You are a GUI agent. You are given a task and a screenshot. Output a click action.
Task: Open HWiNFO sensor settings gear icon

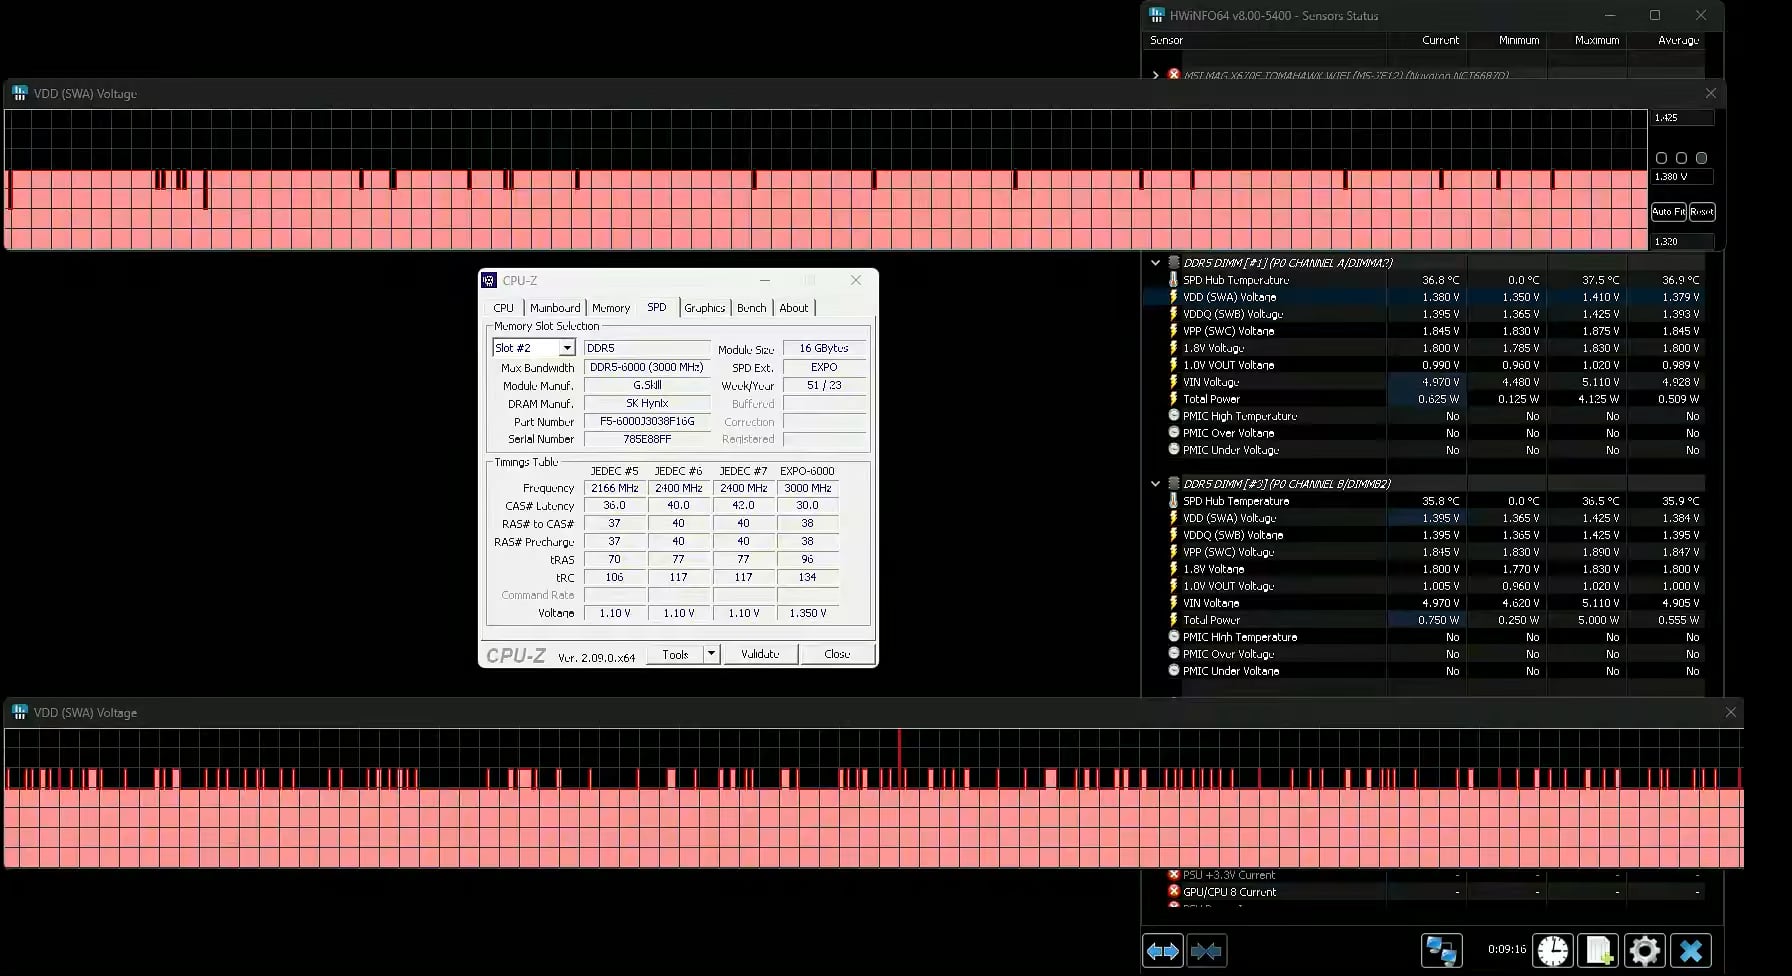[x=1644, y=950]
